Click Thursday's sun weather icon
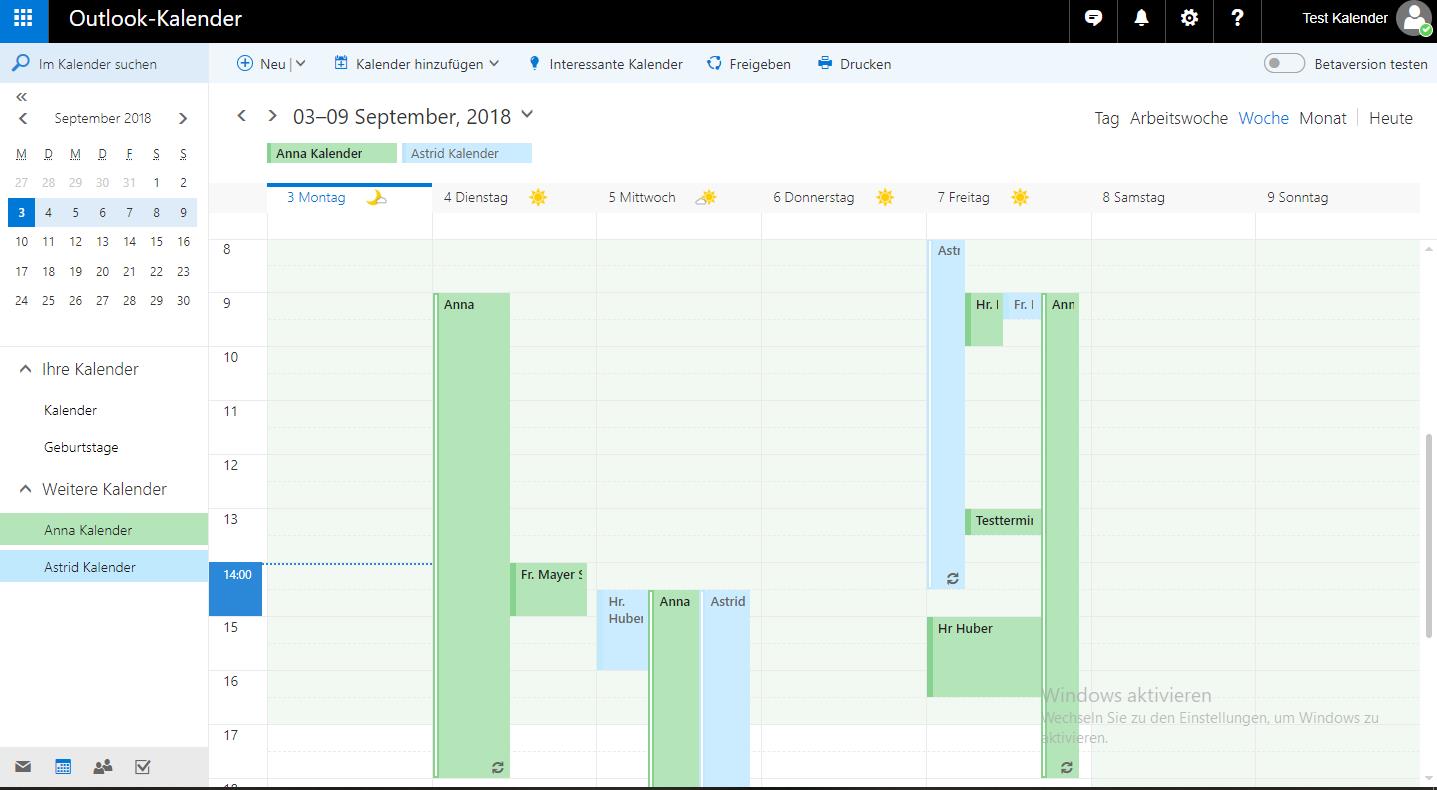This screenshot has height=790, width=1437. 885,197
